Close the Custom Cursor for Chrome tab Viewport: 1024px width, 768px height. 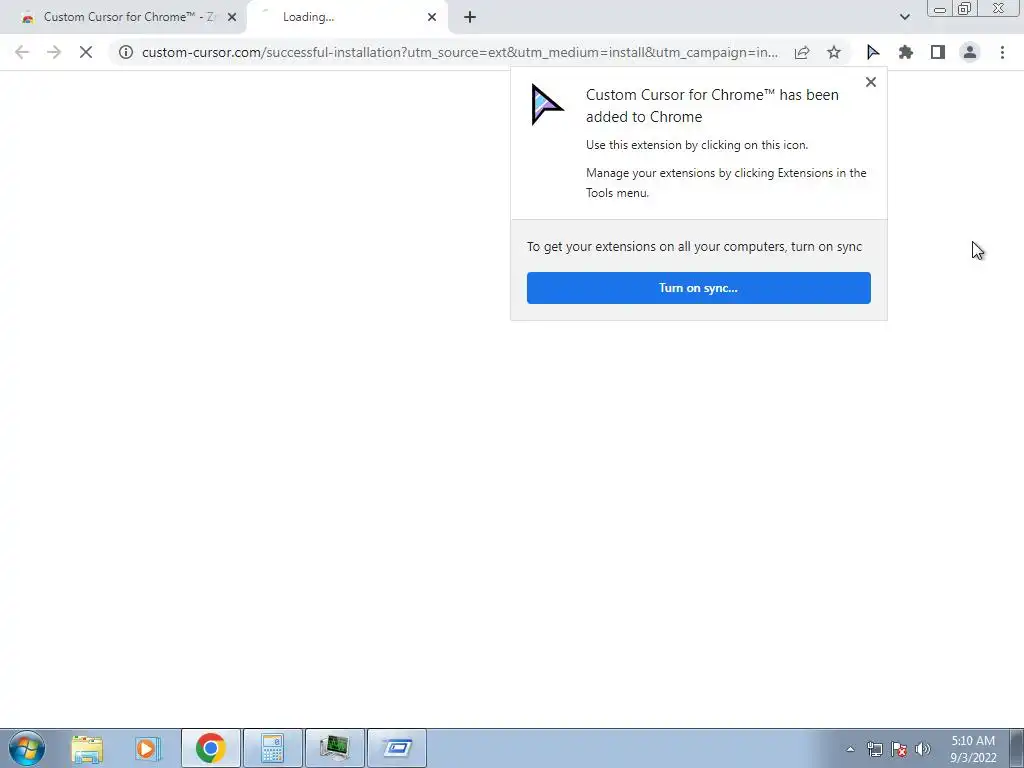click(x=232, y=17)
